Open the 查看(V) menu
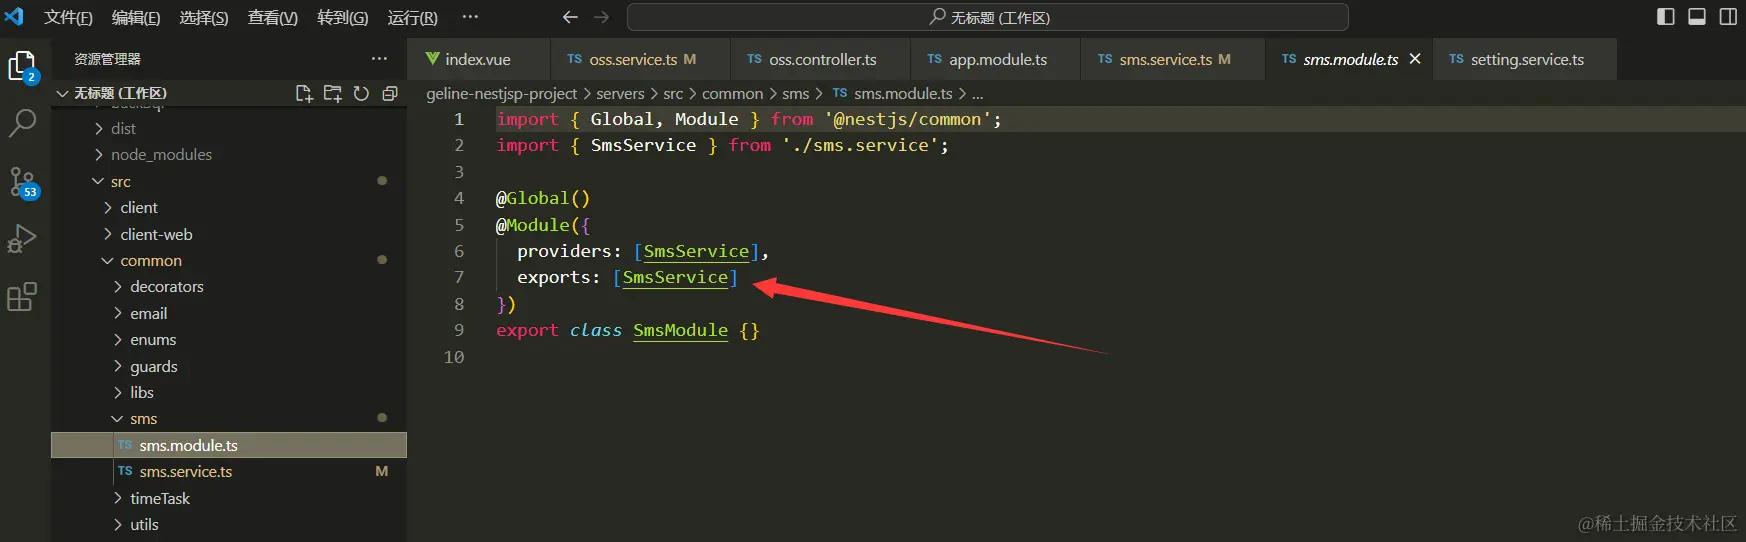Image resolution: width=1746 pixels, height=542 pixels. (273, 17)
